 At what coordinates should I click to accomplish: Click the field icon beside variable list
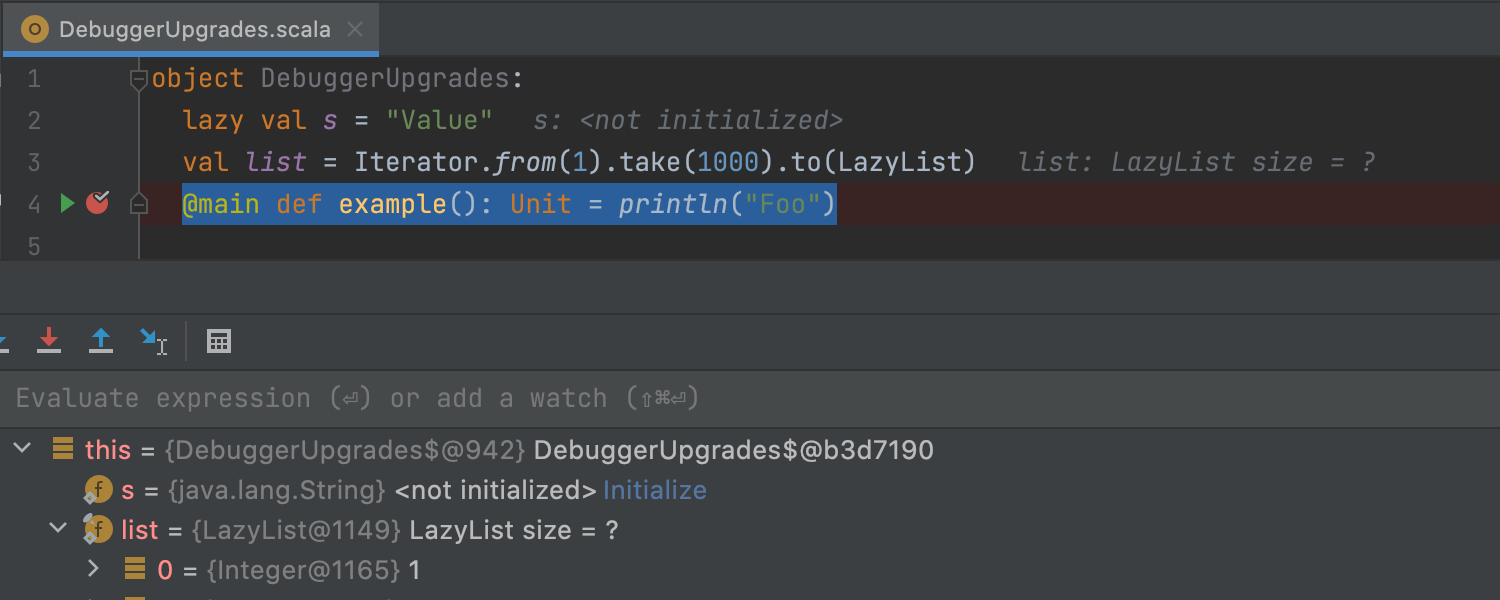pyautogui.click(x=97, y=530)
